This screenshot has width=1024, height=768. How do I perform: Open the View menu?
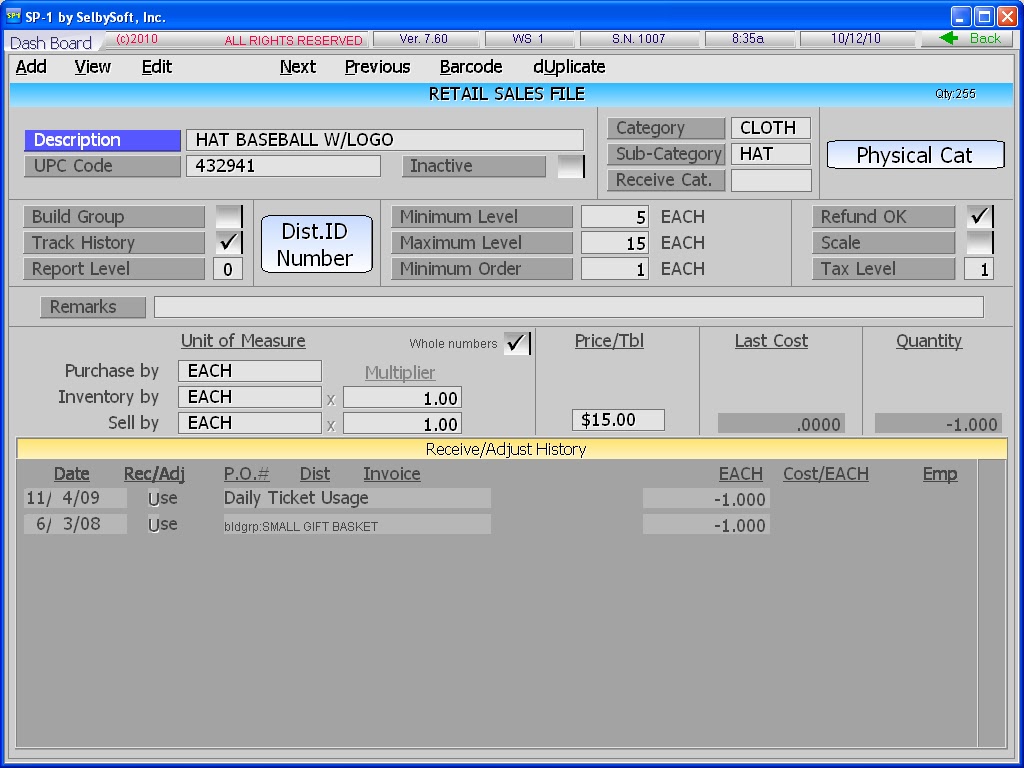pos(92,67)
